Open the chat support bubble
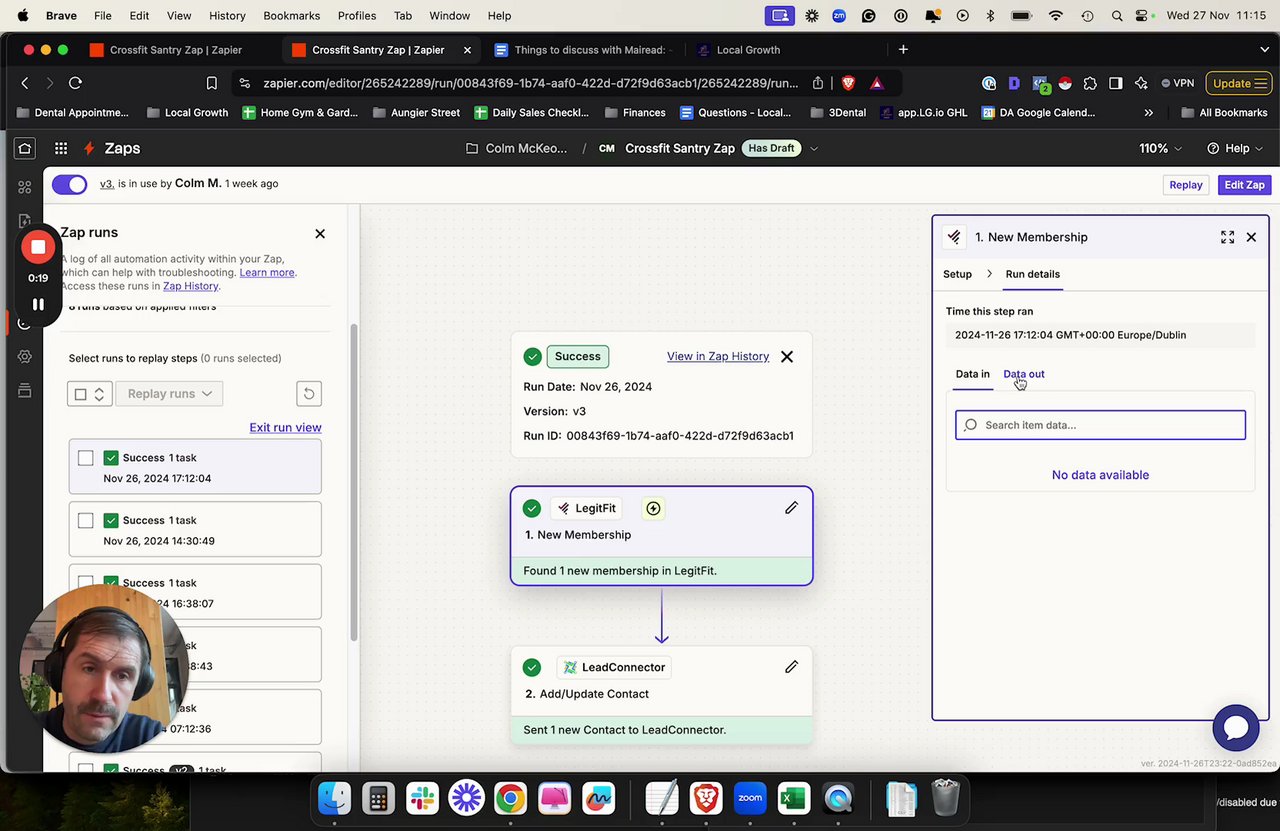Viewport: 1280px width, 831px height. (1236, 727)
